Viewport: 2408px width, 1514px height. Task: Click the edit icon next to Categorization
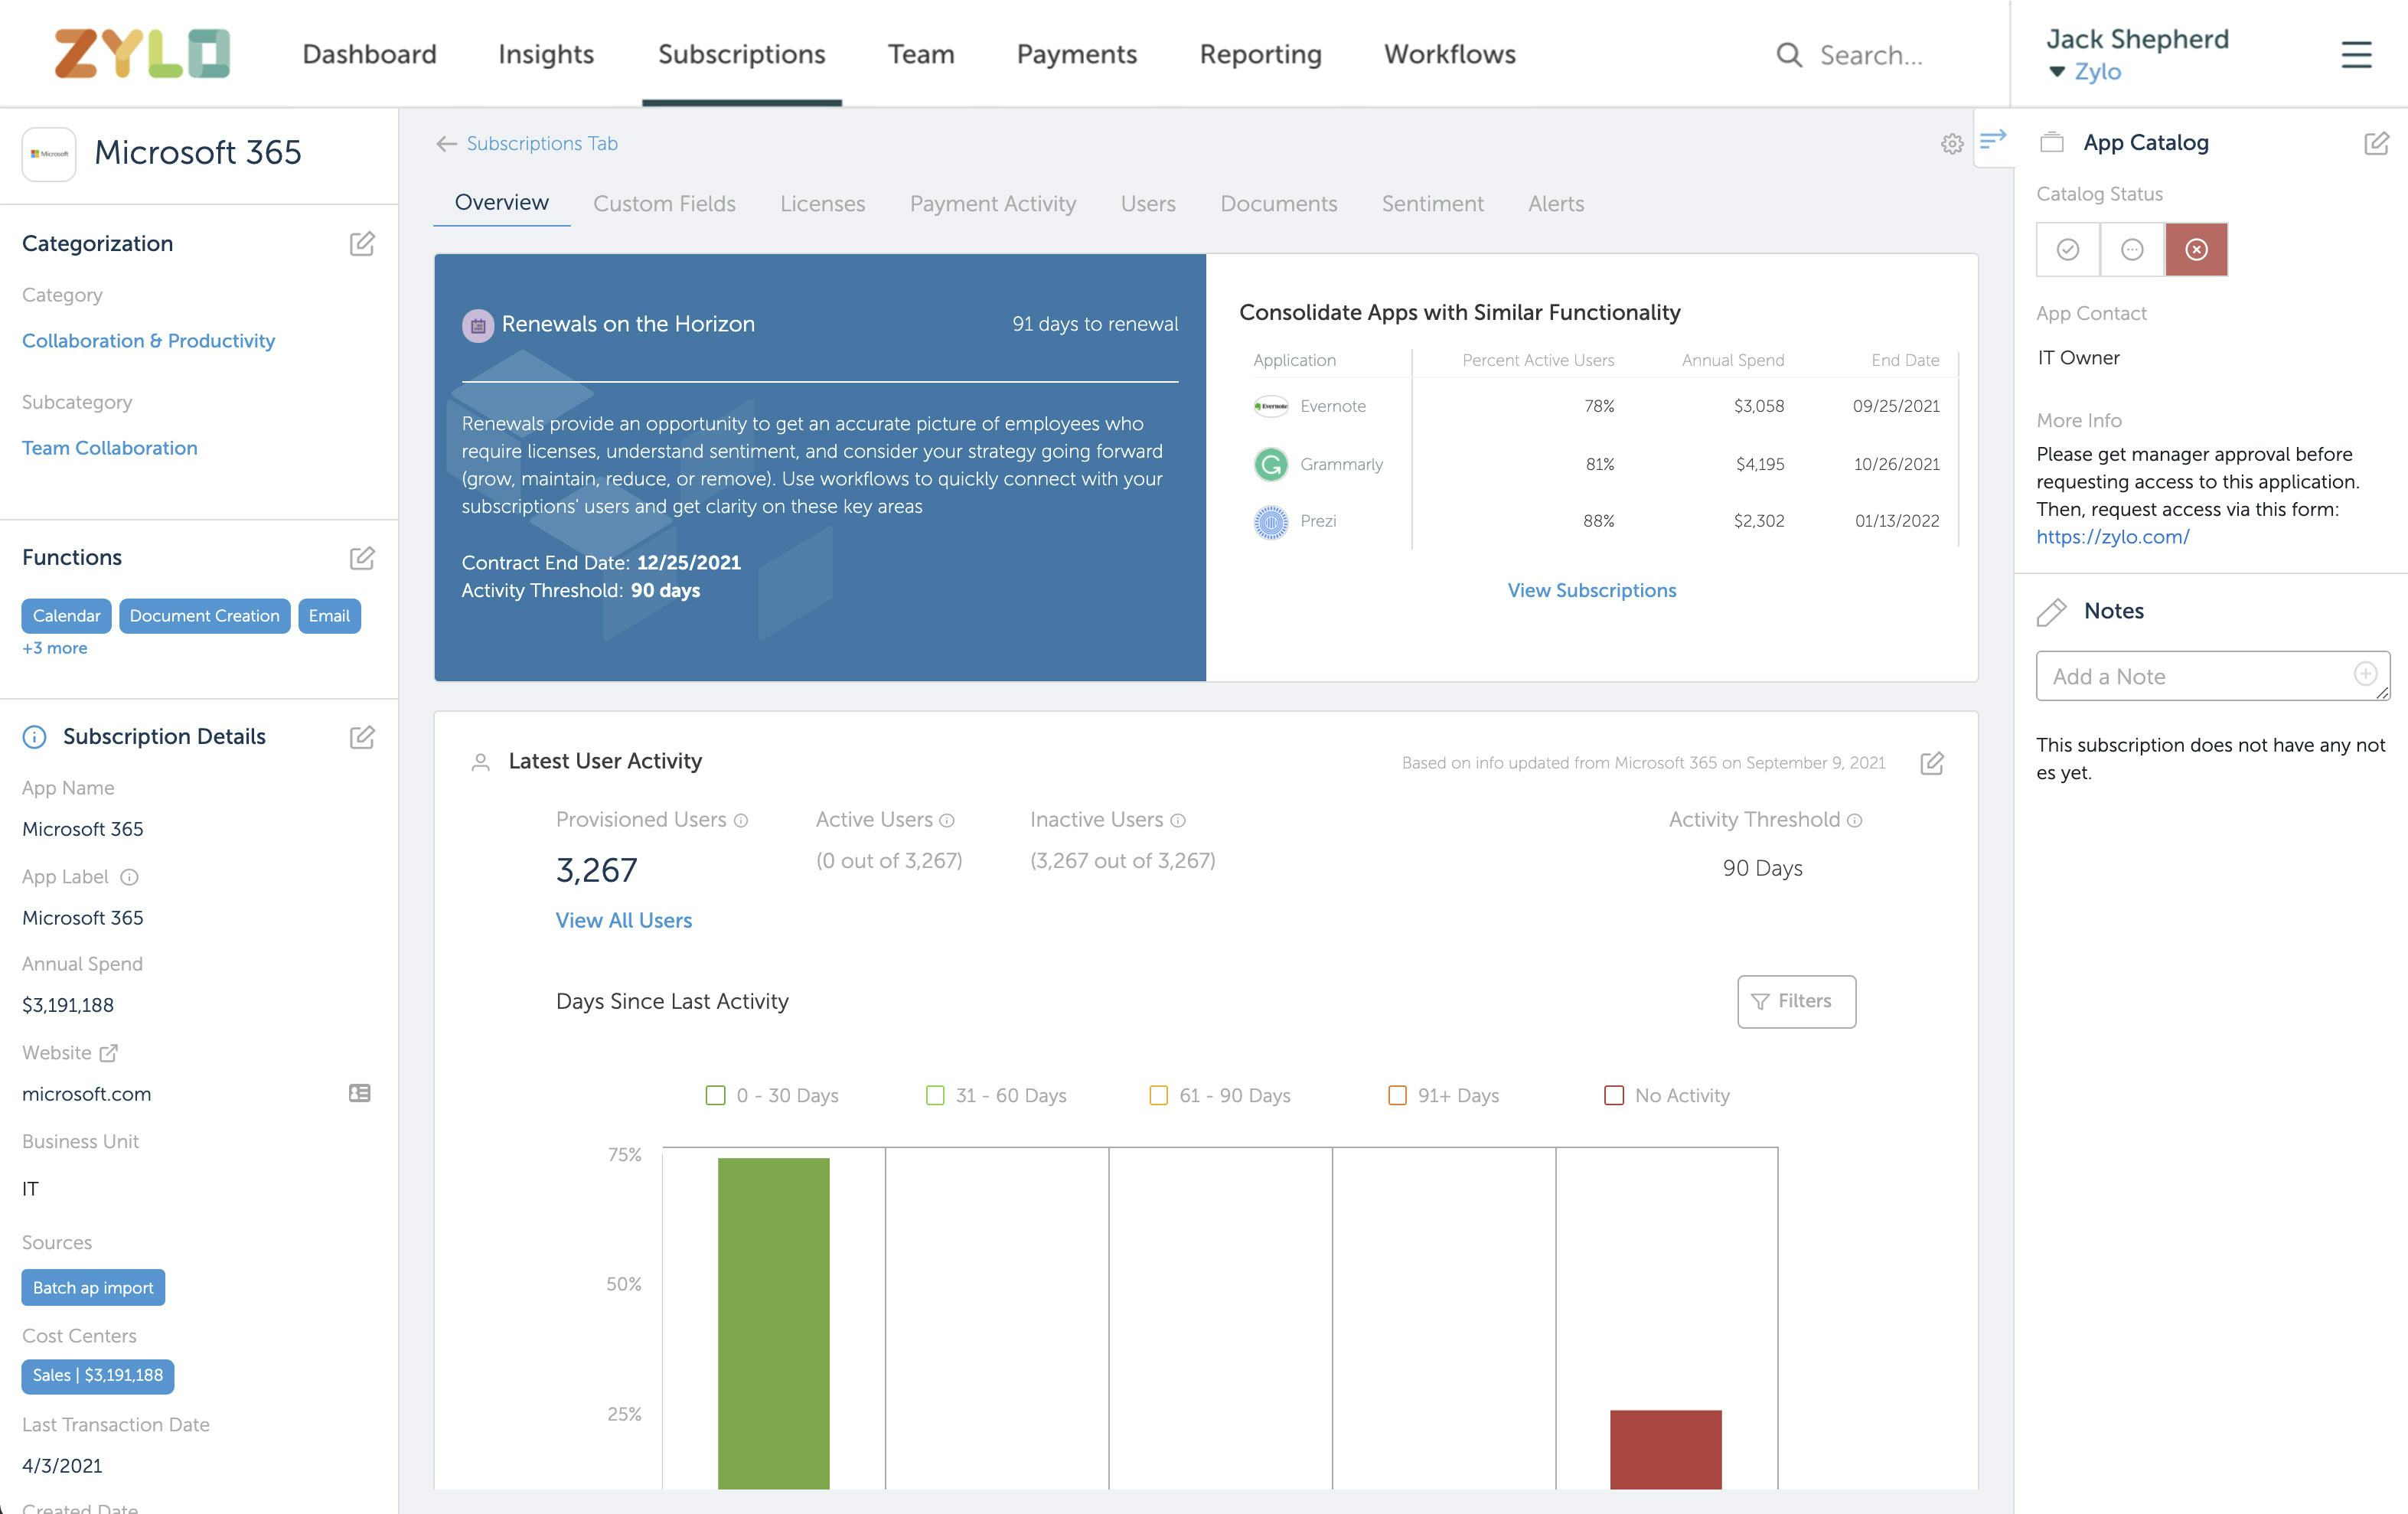[x=361, y=243]
